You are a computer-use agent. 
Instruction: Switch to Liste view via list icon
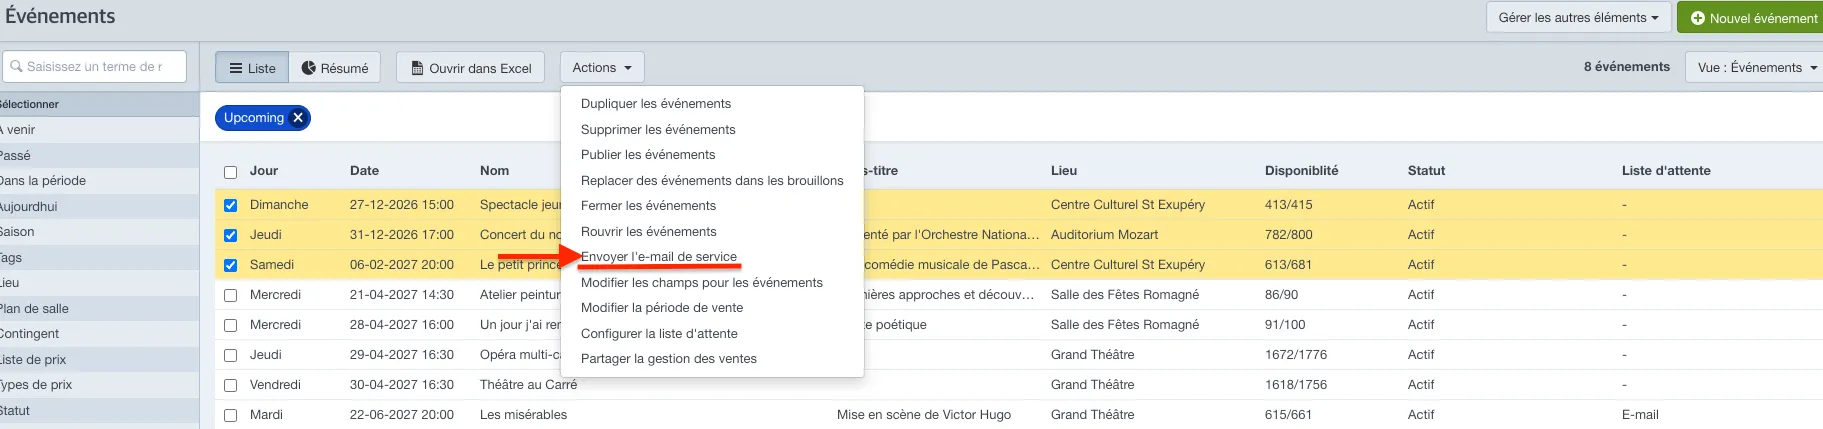236,68
